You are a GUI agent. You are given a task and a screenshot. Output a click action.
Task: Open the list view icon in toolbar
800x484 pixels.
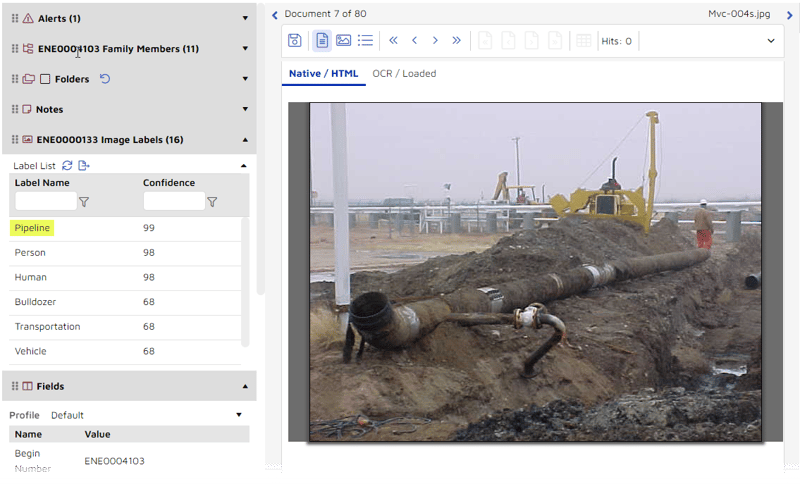(x=365, y=40)
